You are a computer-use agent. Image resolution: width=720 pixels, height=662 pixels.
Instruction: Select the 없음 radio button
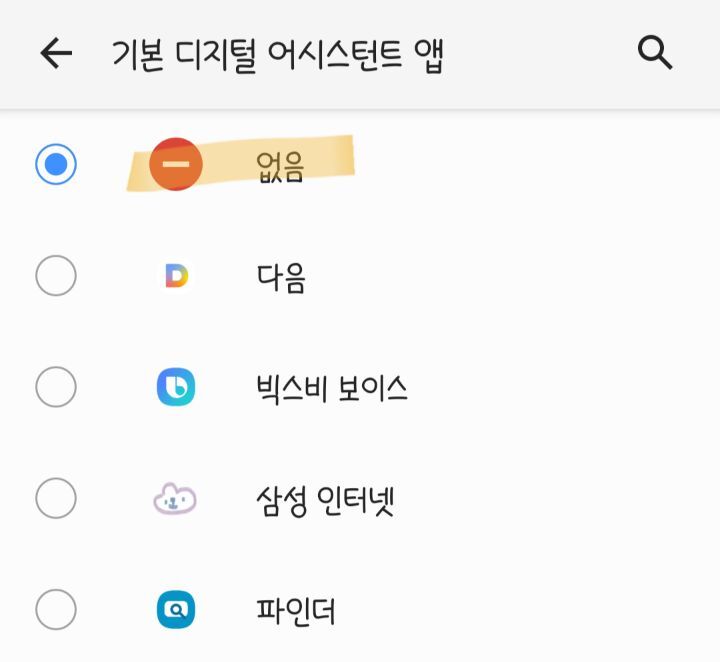click(x=56, y=165)
